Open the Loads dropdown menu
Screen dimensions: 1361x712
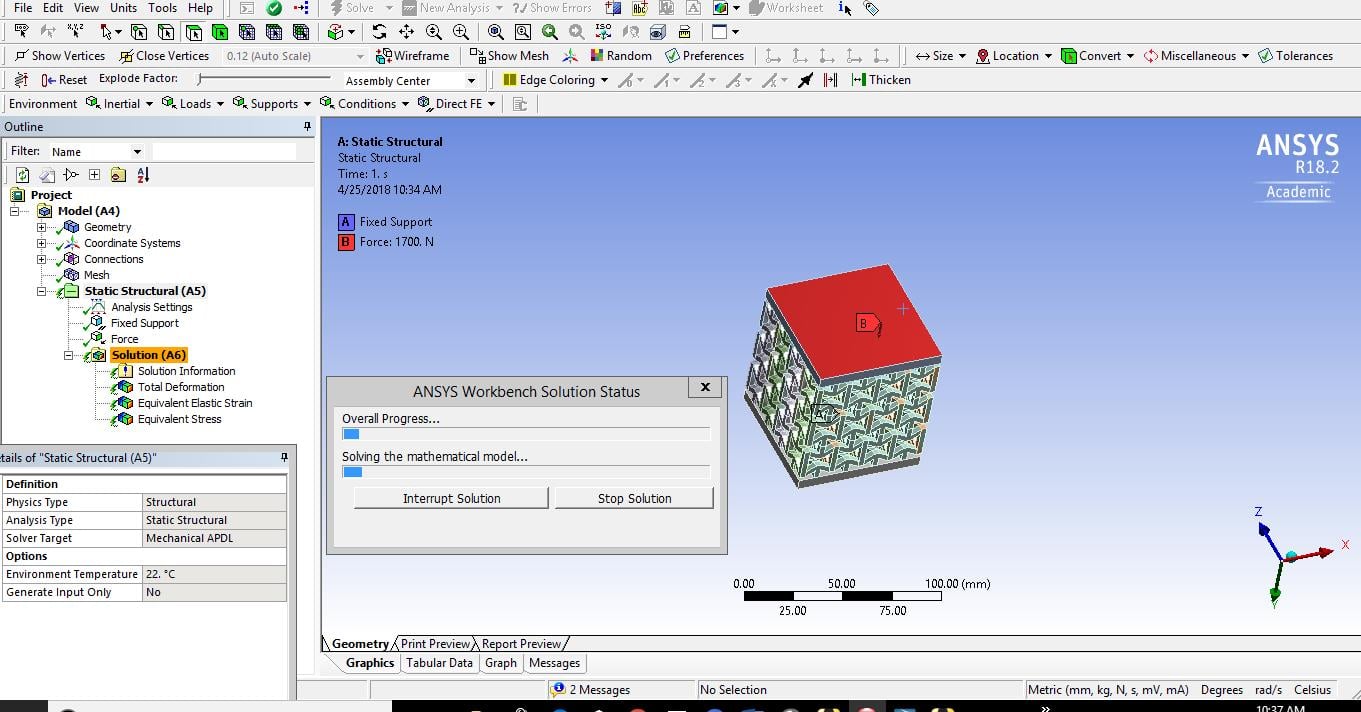pos(194,104)
